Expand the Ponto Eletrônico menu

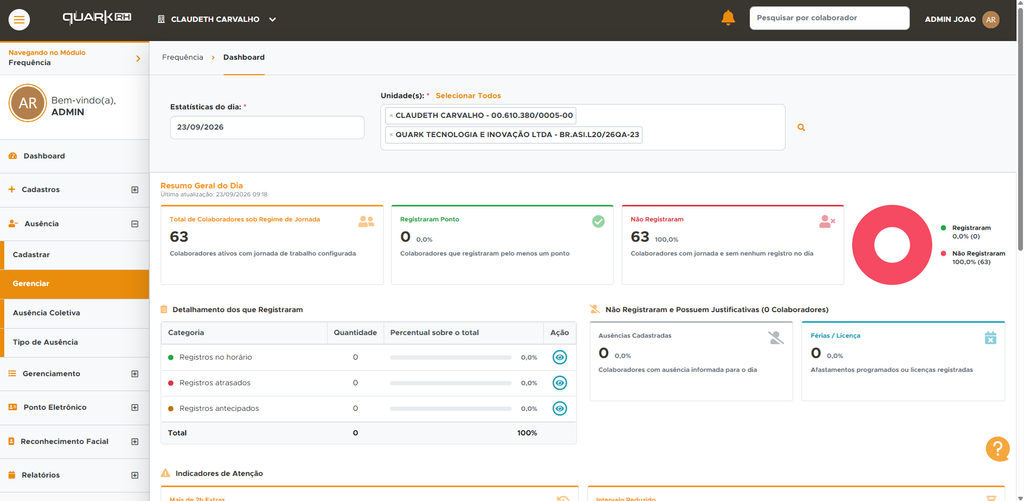(135, 408)
